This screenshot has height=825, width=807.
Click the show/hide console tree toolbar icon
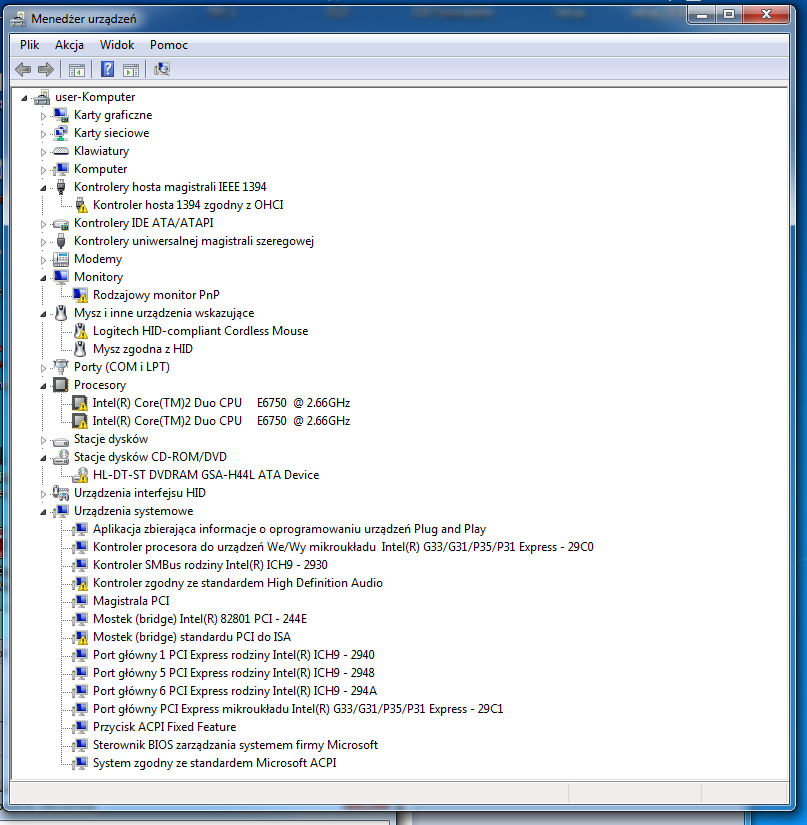pos(77,69)
